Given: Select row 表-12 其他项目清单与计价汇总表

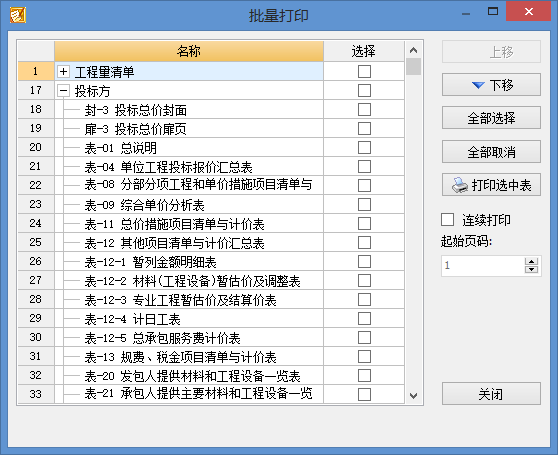Looking at the screenshot, I should point(189,243).
